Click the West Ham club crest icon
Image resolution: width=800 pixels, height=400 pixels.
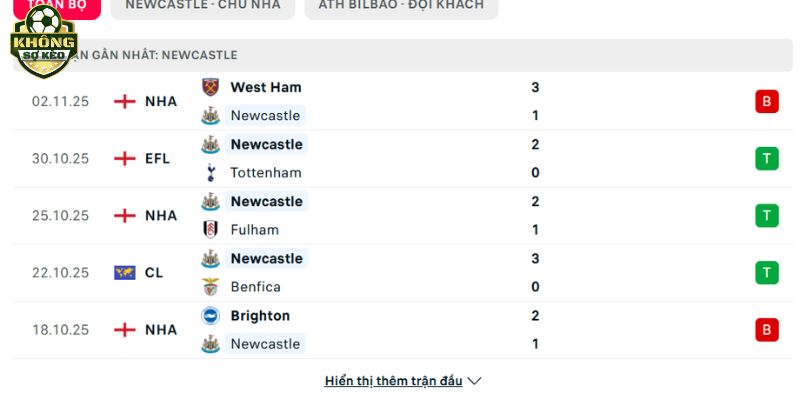[x=210, y=87]
